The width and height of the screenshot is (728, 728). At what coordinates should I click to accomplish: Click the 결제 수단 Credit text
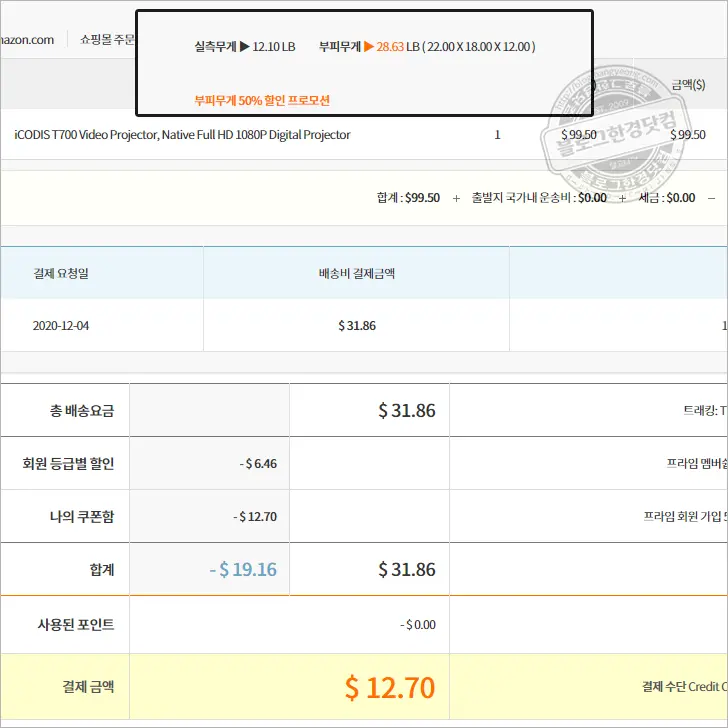(684, 686)
